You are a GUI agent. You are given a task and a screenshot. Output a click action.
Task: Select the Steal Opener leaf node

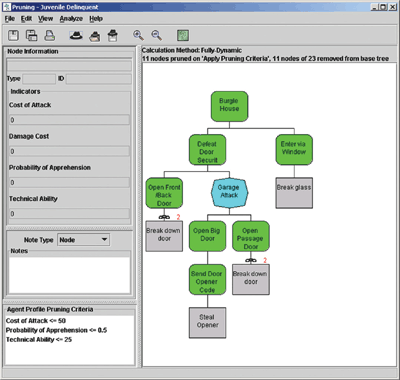[x=207, y=323]
